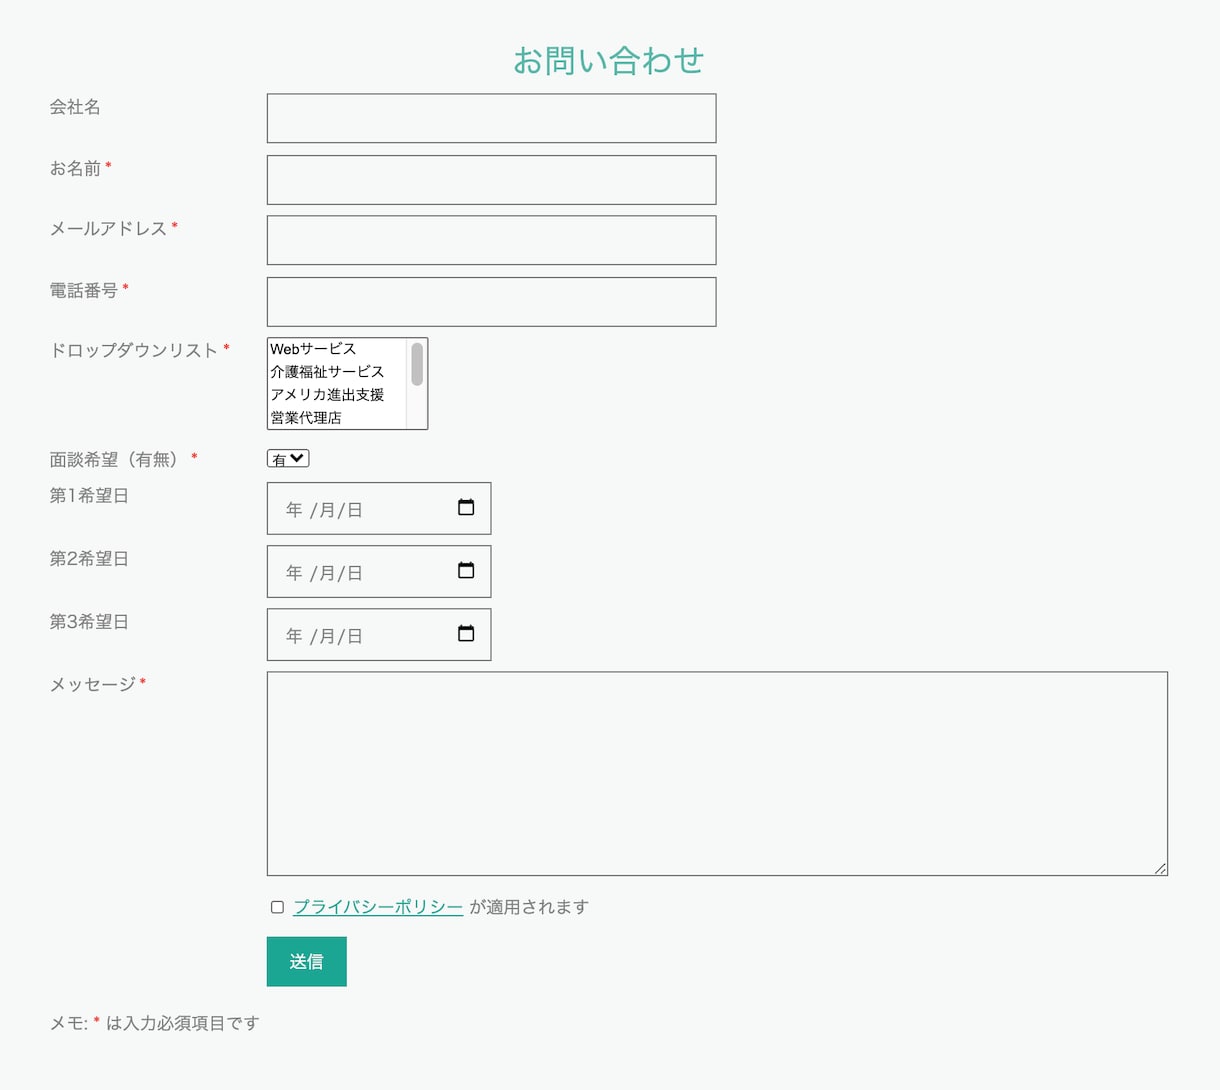This screenshot has width=1220, height=1090.
Task: Click the メッセージ textarea resize handle
Action: (1161, 869)
